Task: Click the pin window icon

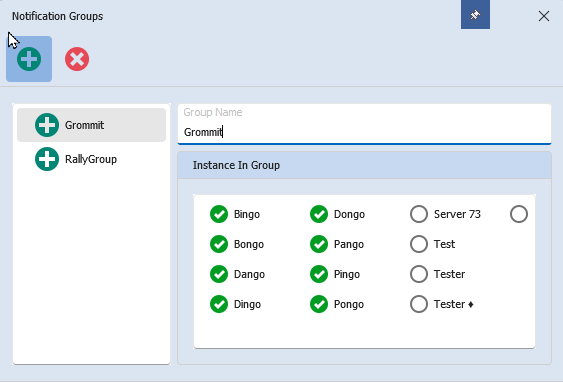Action: tap(475, 15)
